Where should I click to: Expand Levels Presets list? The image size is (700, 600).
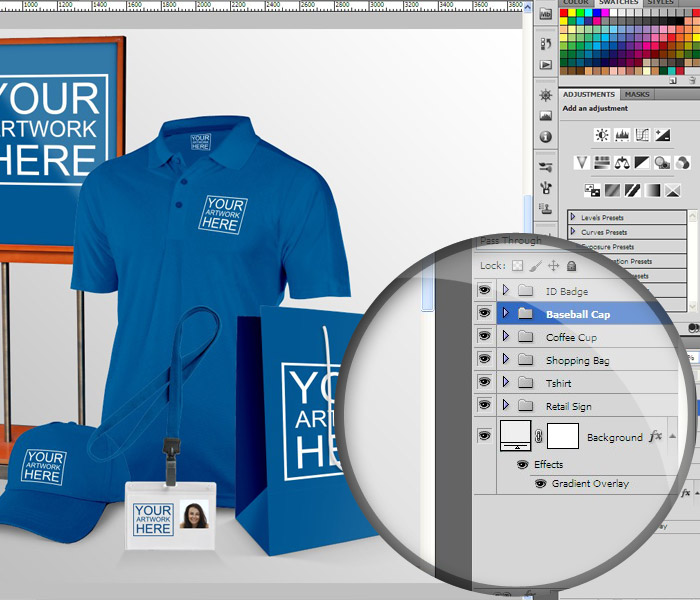[x=573, y=217]
